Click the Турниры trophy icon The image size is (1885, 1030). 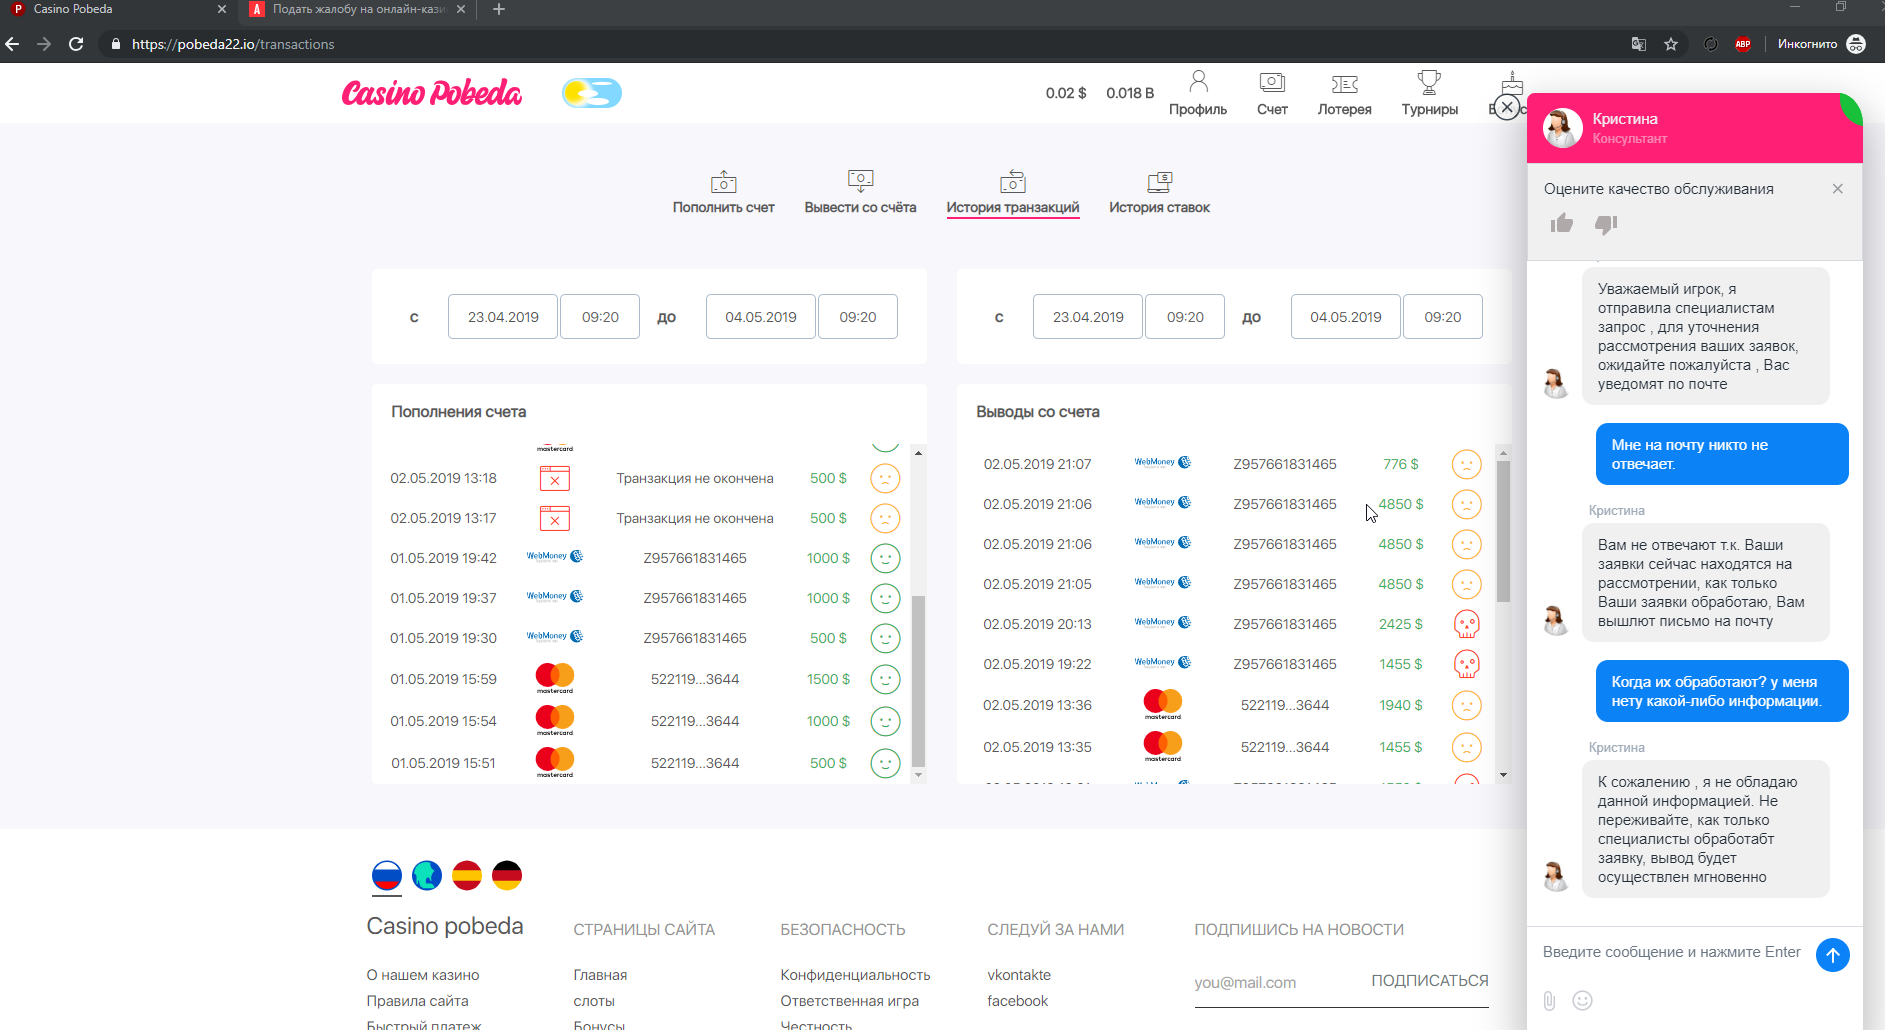click(1429, 83)
